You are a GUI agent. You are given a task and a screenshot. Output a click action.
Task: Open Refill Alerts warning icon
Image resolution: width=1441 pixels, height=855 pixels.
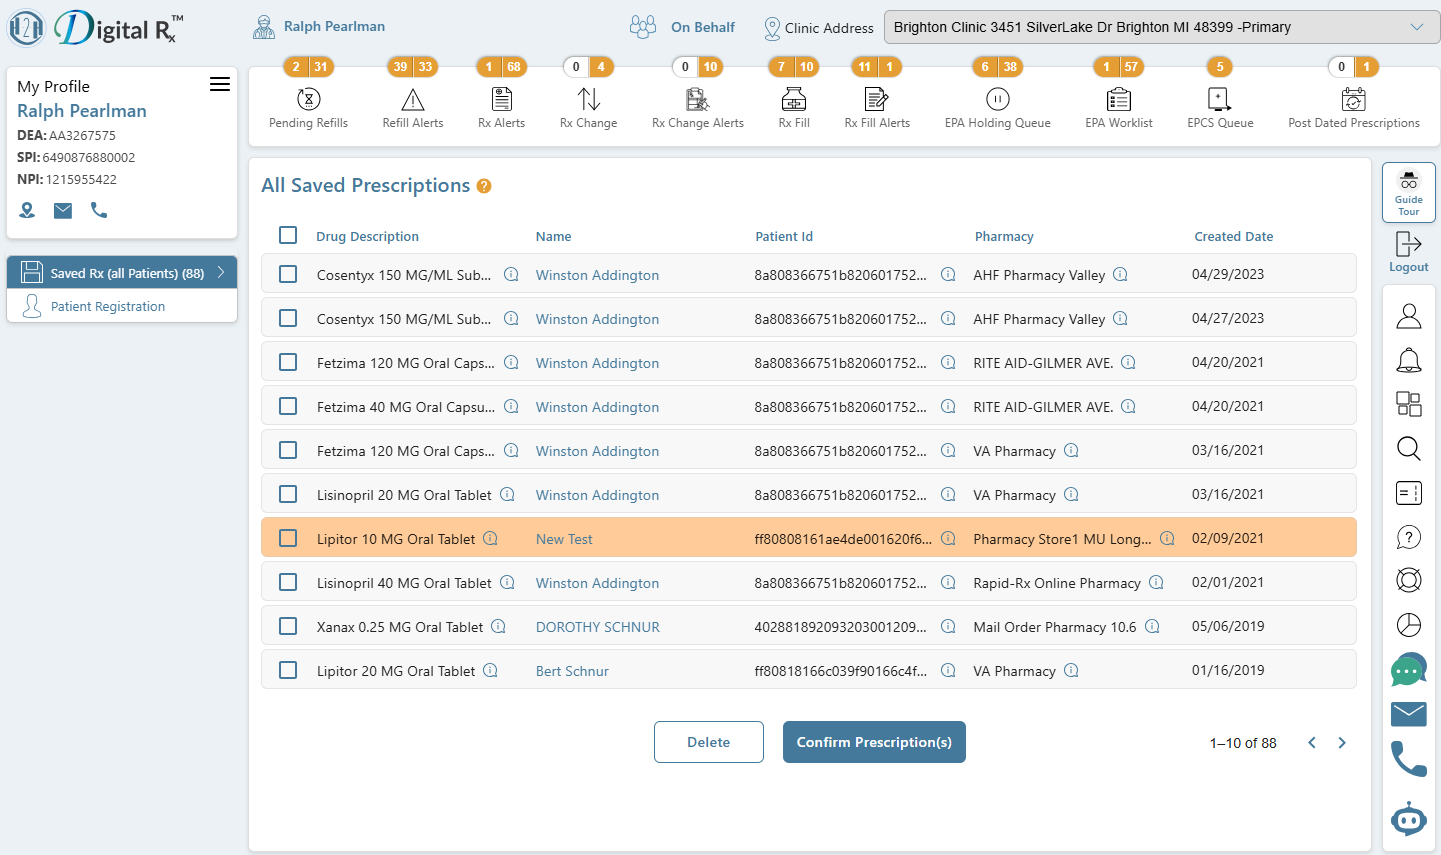[x=413, y=99]
